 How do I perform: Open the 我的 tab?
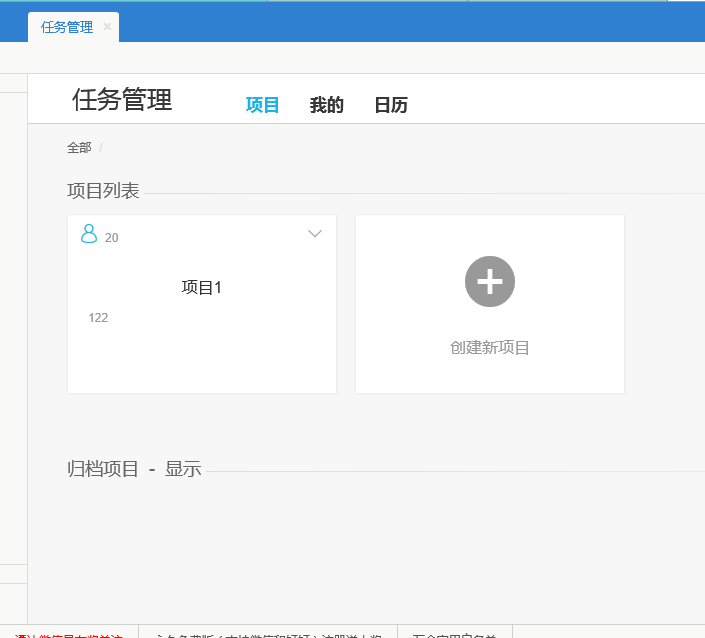[326, 105]
